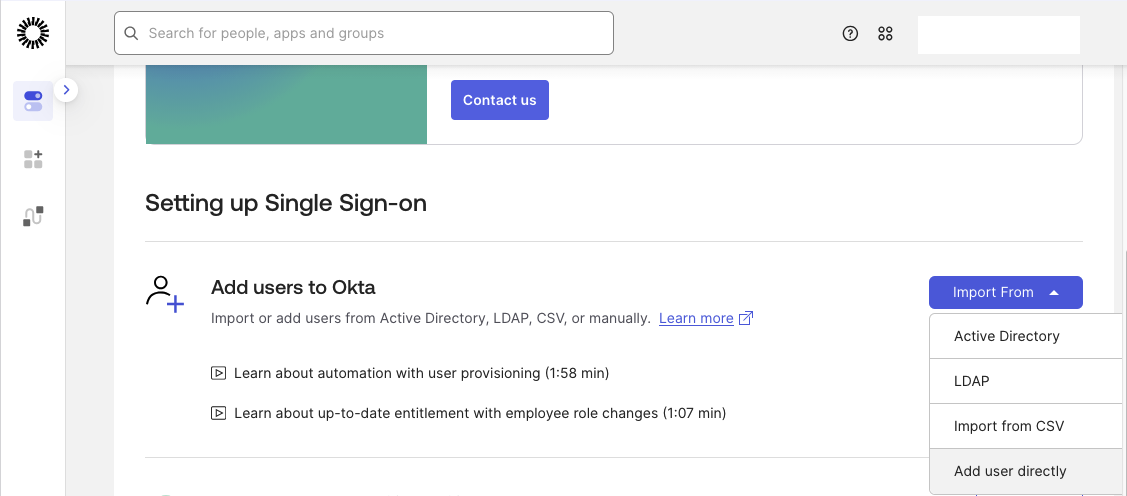Expand the sidebar with the chevron arrow

tap(66, 90)
